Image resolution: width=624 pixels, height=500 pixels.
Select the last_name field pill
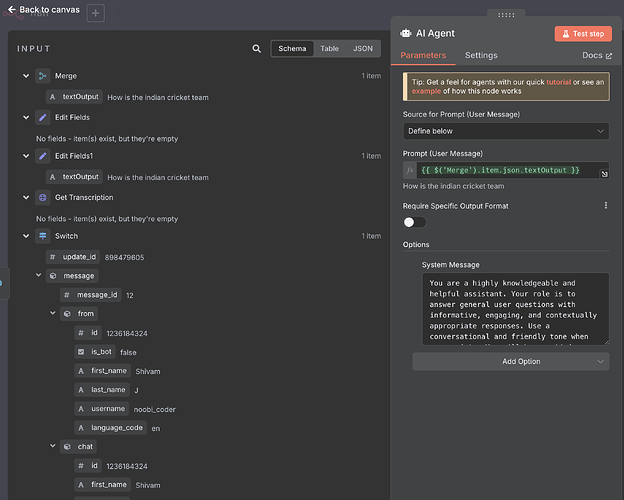coord(102,390)
